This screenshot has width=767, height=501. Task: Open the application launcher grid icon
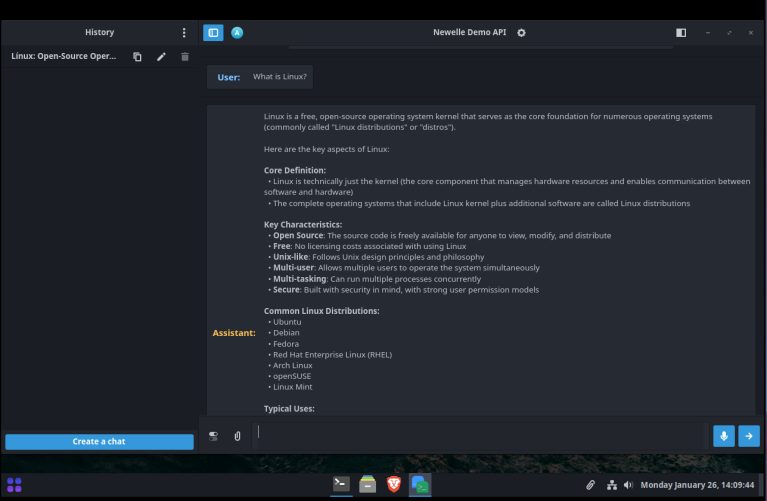pos(15,484)
